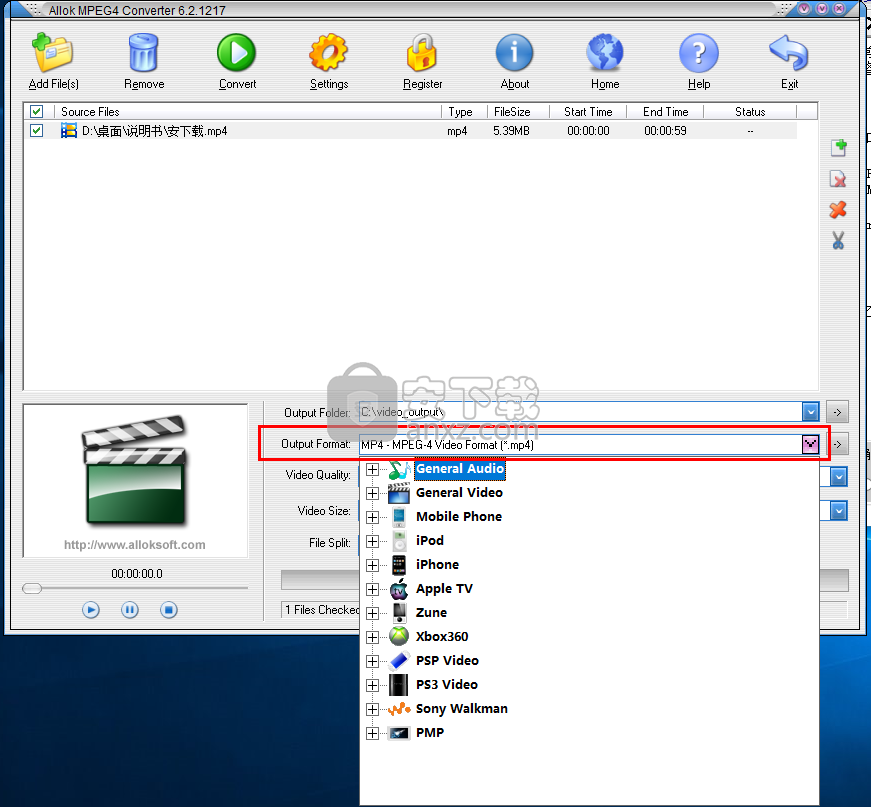Expand the Xbox360 tree node
The image size is (871, 807).
tap(373, 637)
